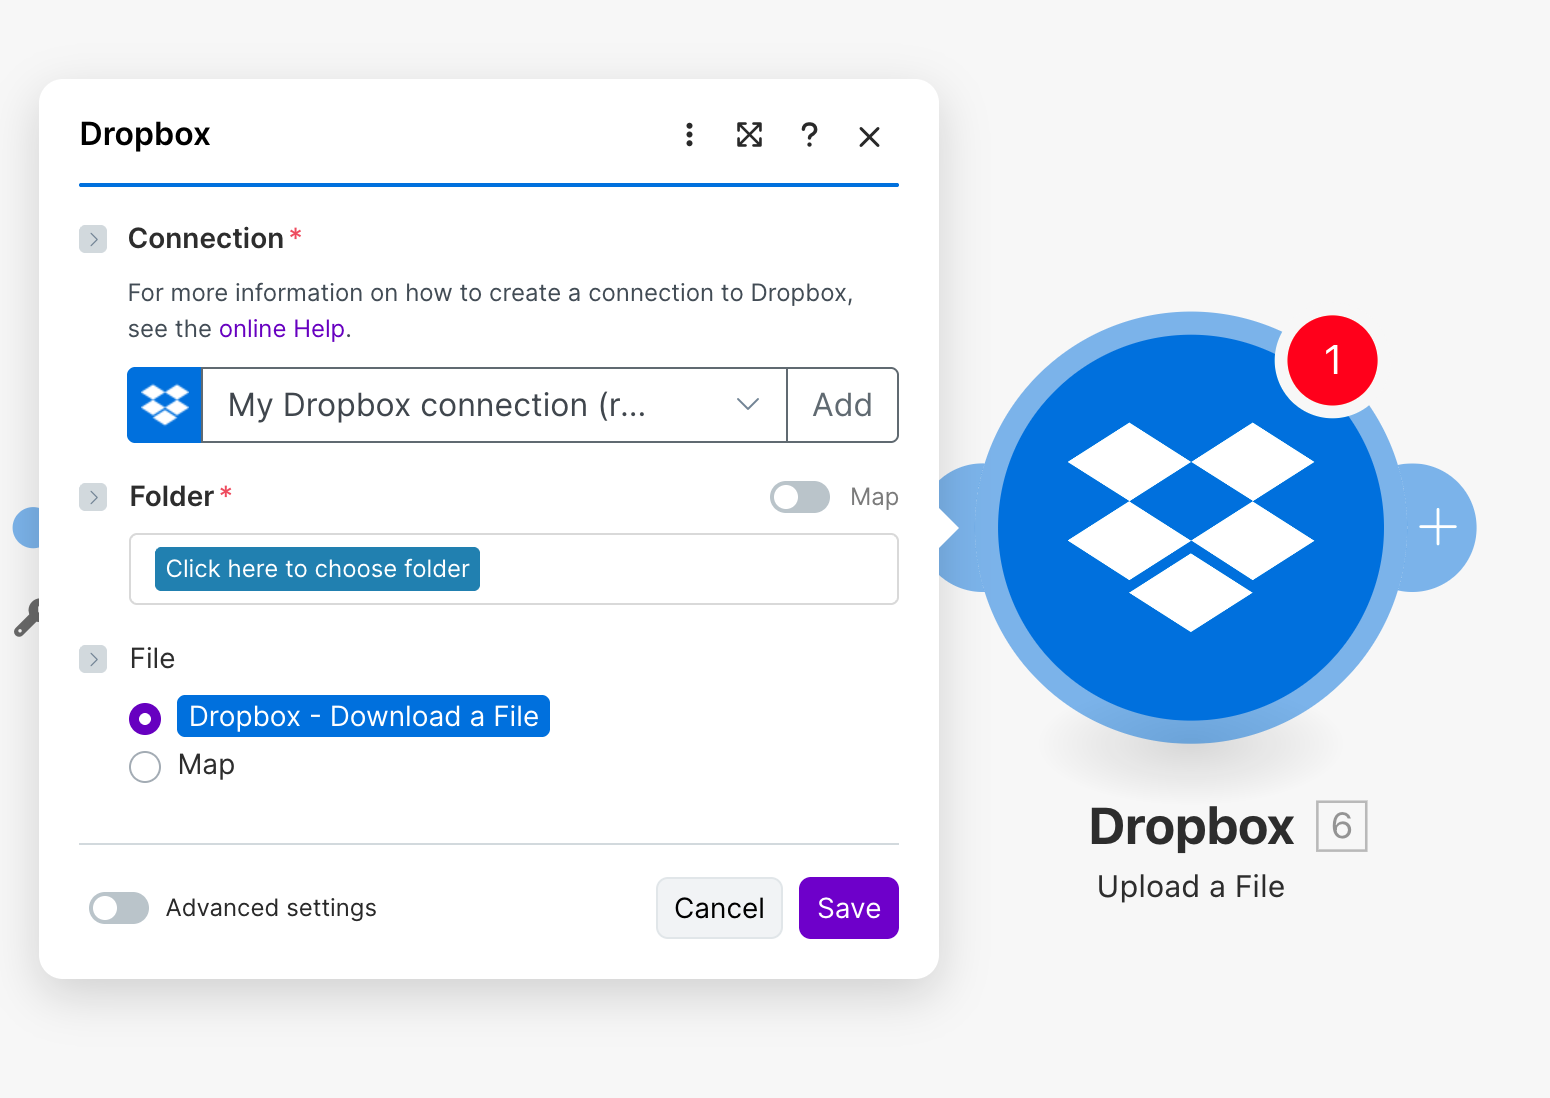Viewport: 1550px width, 1098px height.
Task: Click the 'Upload a File' module label
Action: click(x=1190, y=887)
